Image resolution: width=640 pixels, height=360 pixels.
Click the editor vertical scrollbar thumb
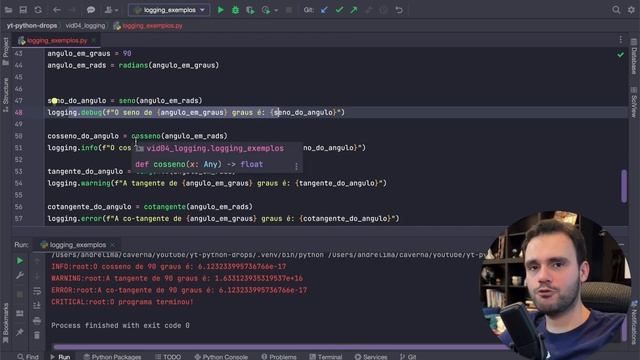(x=624, y=186)
